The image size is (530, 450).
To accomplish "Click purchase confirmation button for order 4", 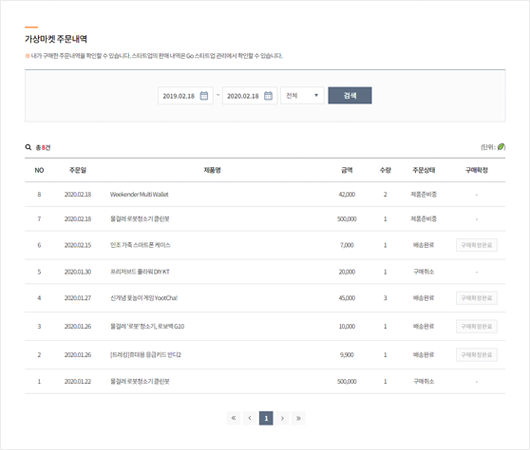I will click(x=477, y=298).
